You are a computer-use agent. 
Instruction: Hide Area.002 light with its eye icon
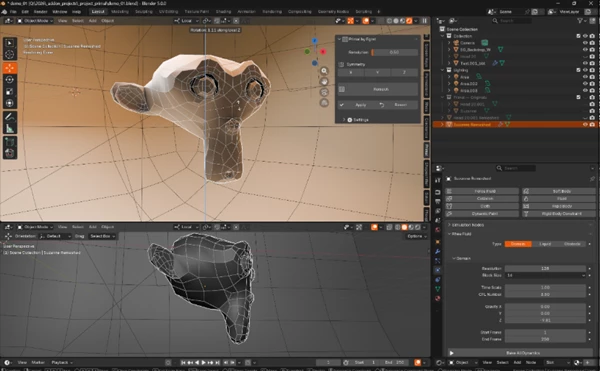pyautogui.click(x=585, y=83)
